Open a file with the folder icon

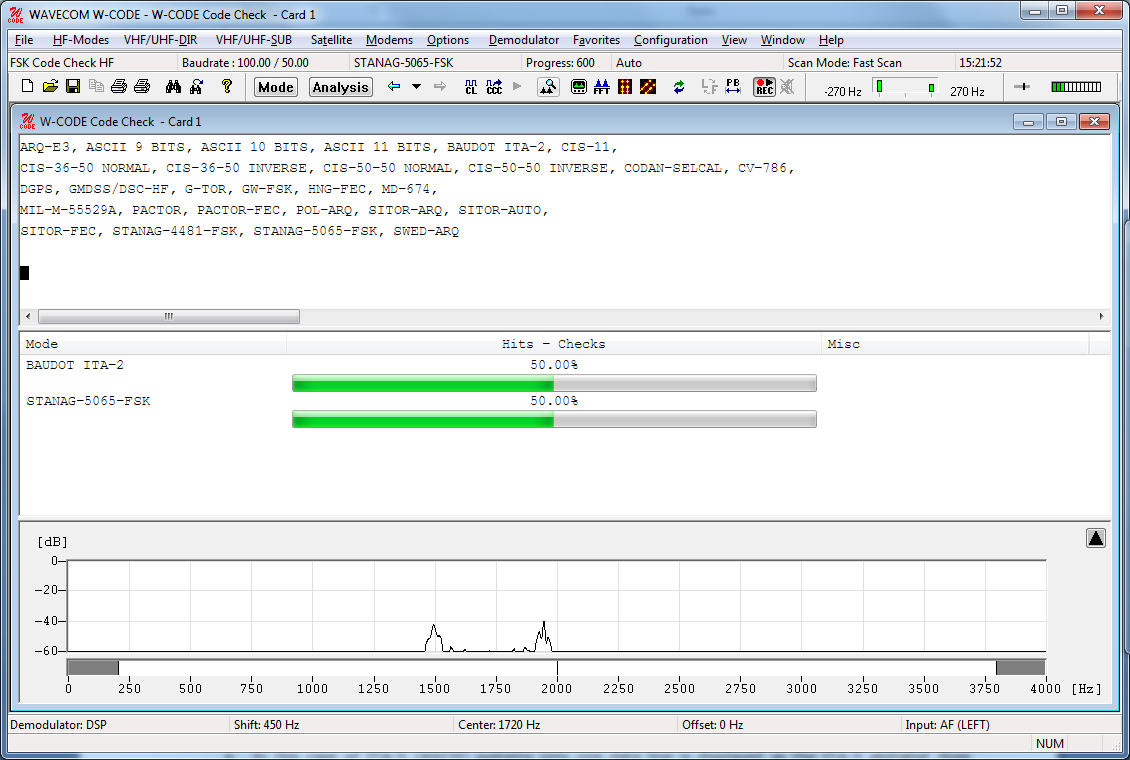[x=50, y=86]
